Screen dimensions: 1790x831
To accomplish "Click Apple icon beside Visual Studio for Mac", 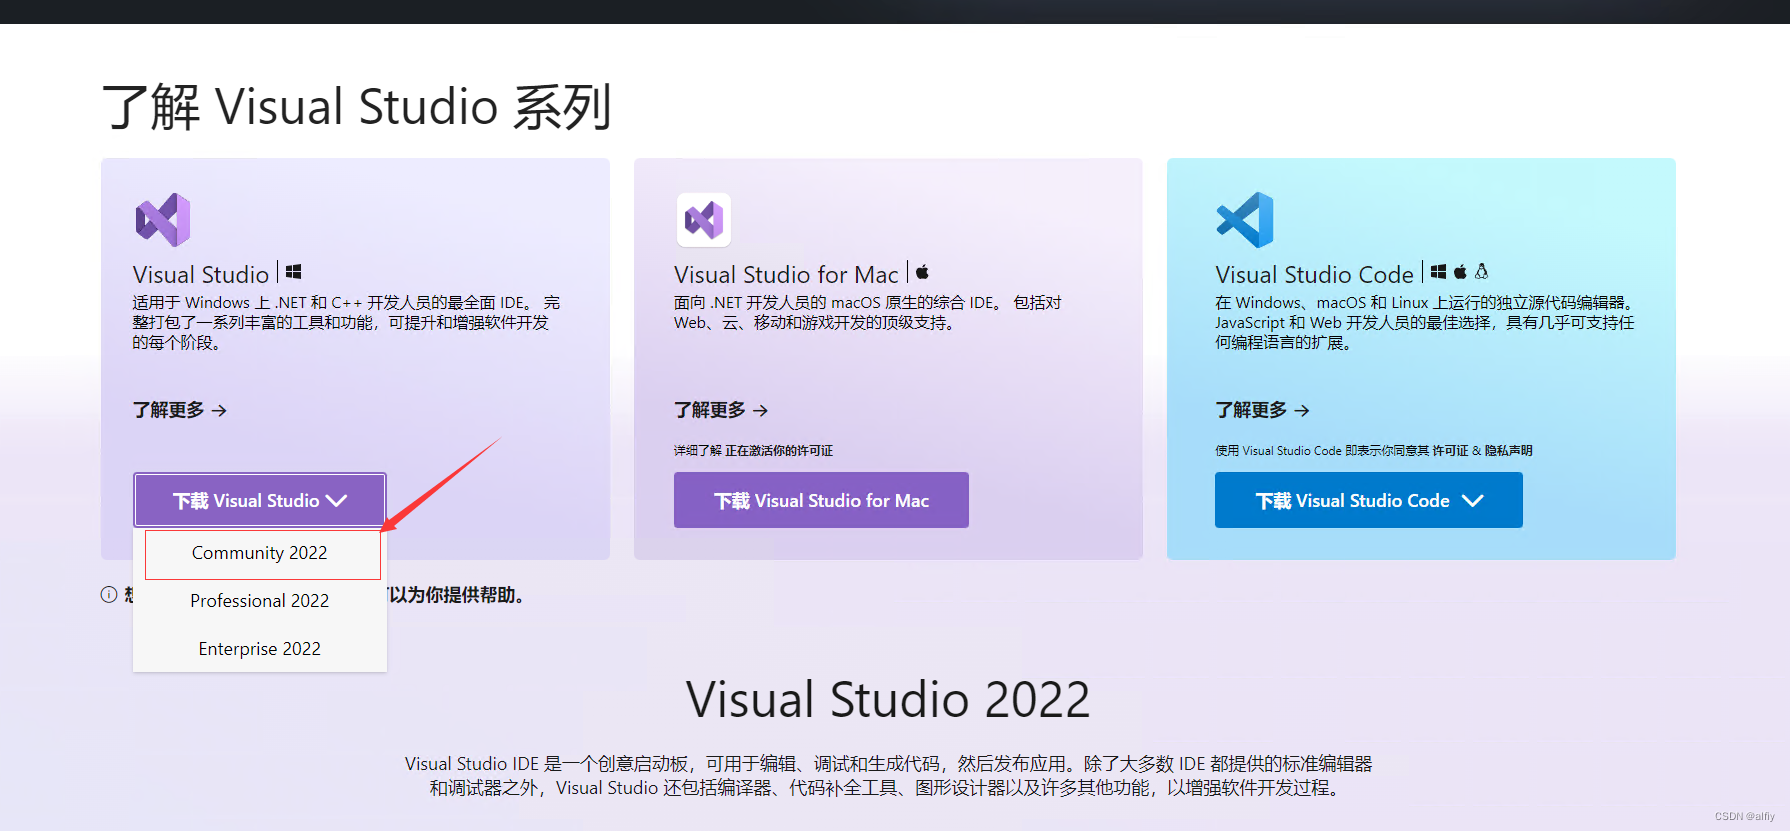I will point(922,271).
